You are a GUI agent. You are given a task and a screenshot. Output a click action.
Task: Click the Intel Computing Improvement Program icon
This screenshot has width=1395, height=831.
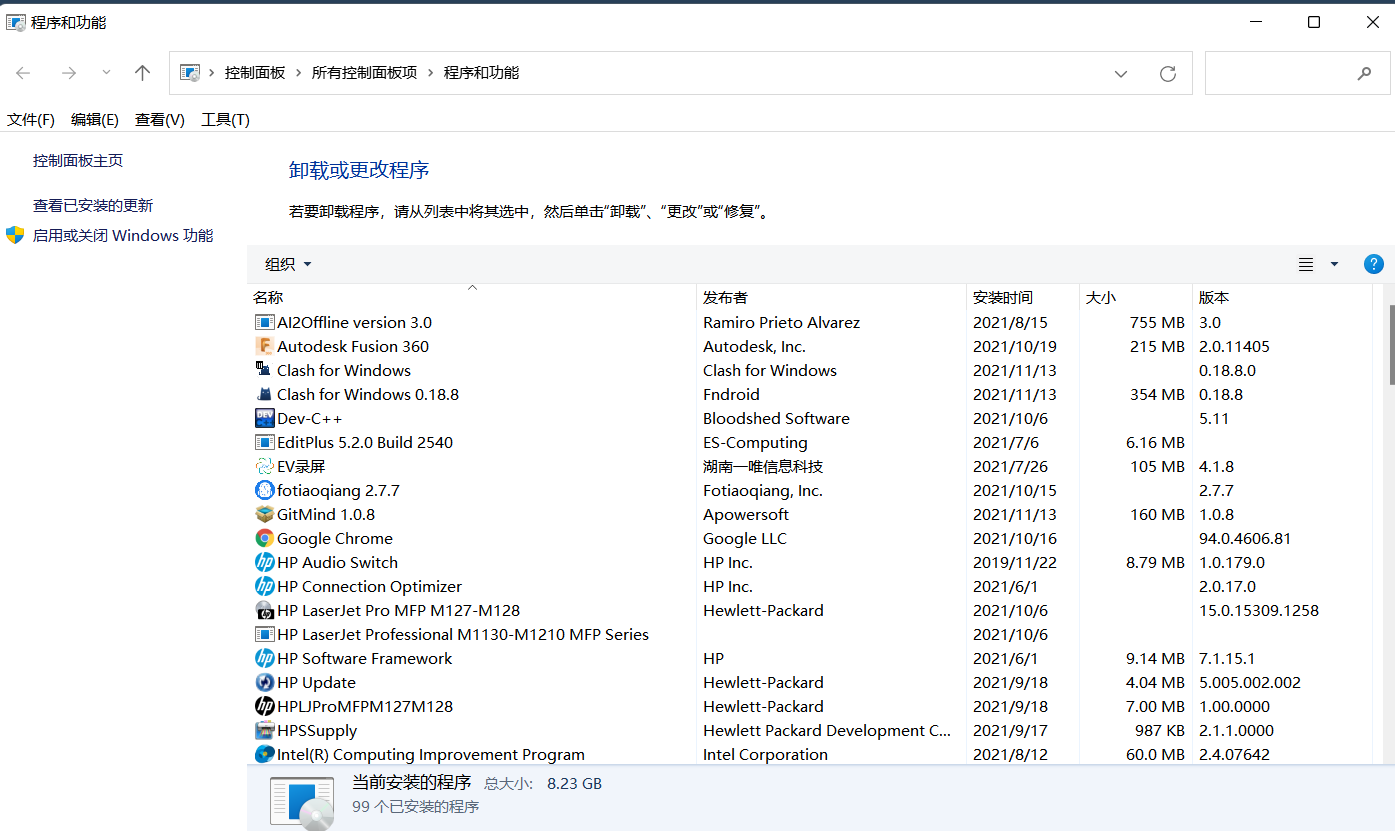point(264,754)
